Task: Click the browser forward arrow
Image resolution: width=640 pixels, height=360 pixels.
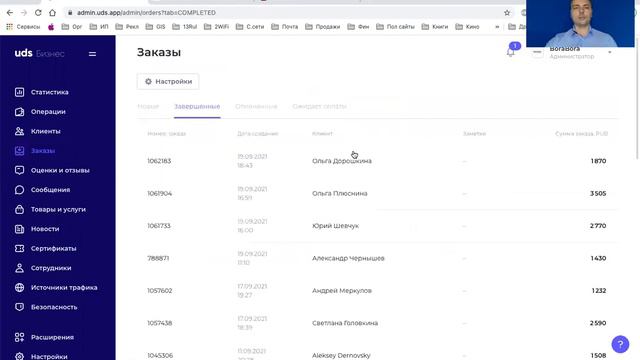Action: pos(24,13)
